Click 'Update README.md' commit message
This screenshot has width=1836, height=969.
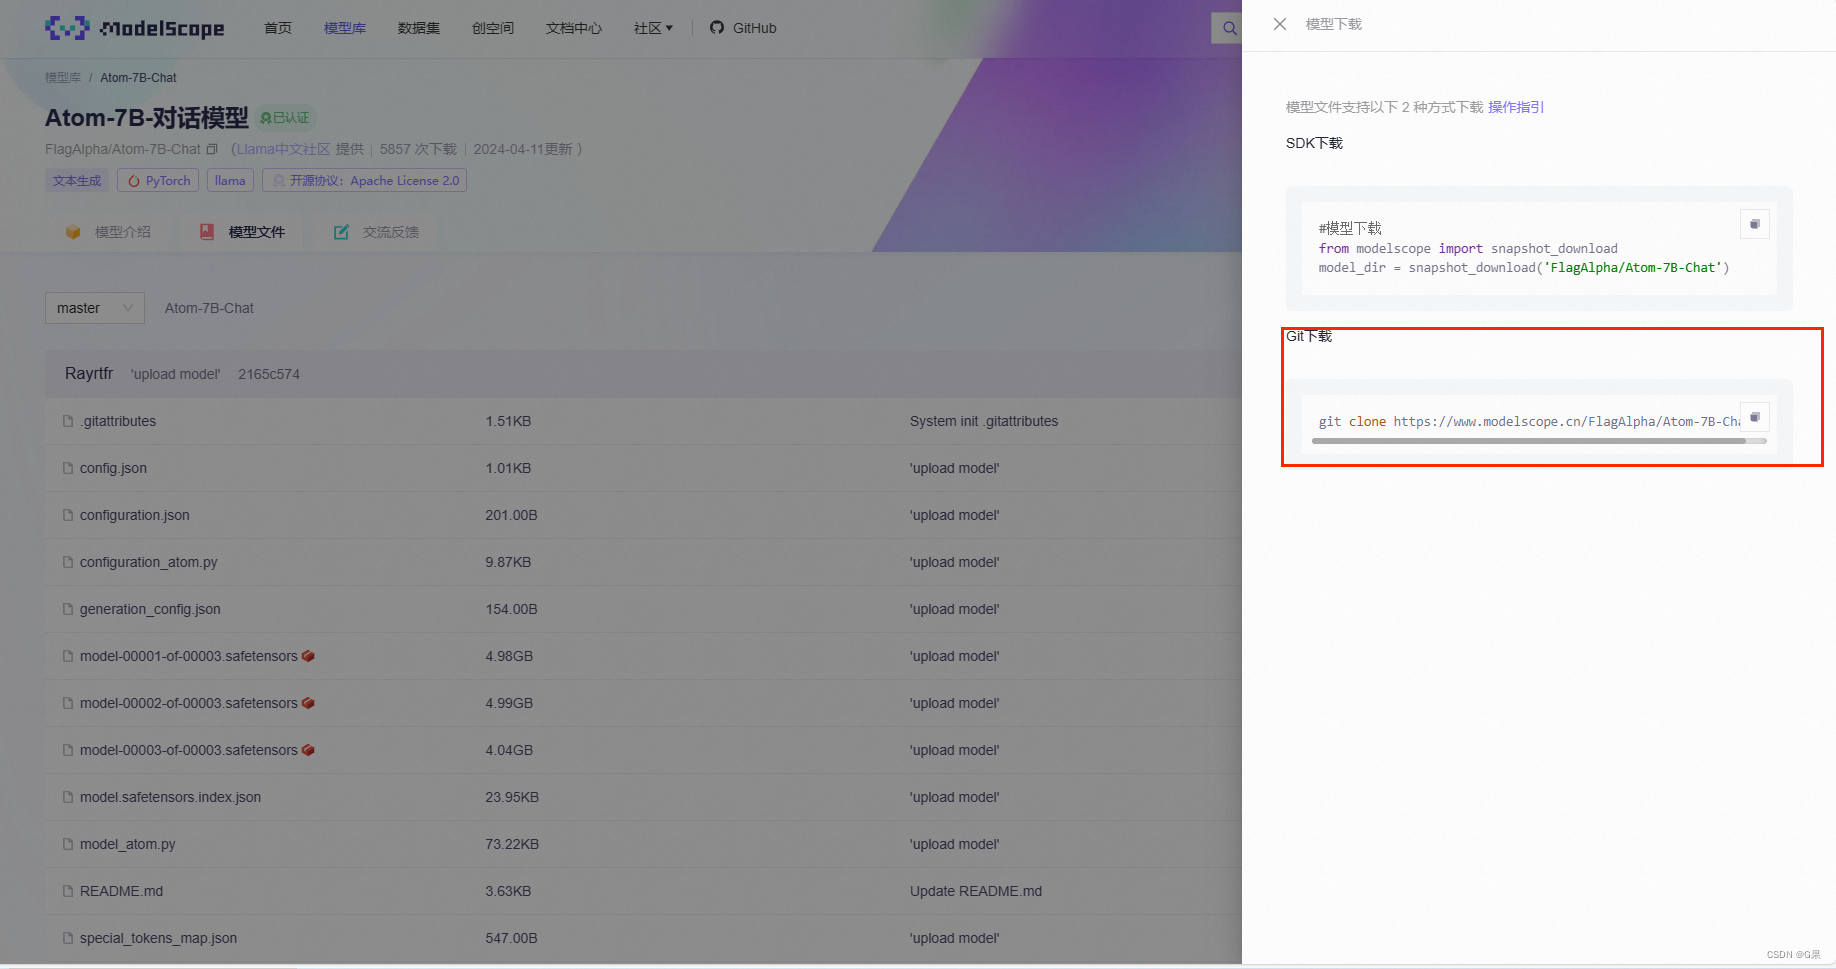(976, 891)
